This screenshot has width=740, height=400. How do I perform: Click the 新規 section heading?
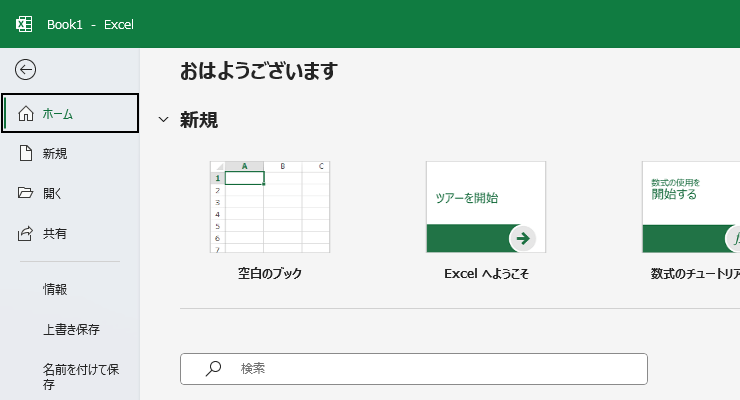(x=199, y=120)
